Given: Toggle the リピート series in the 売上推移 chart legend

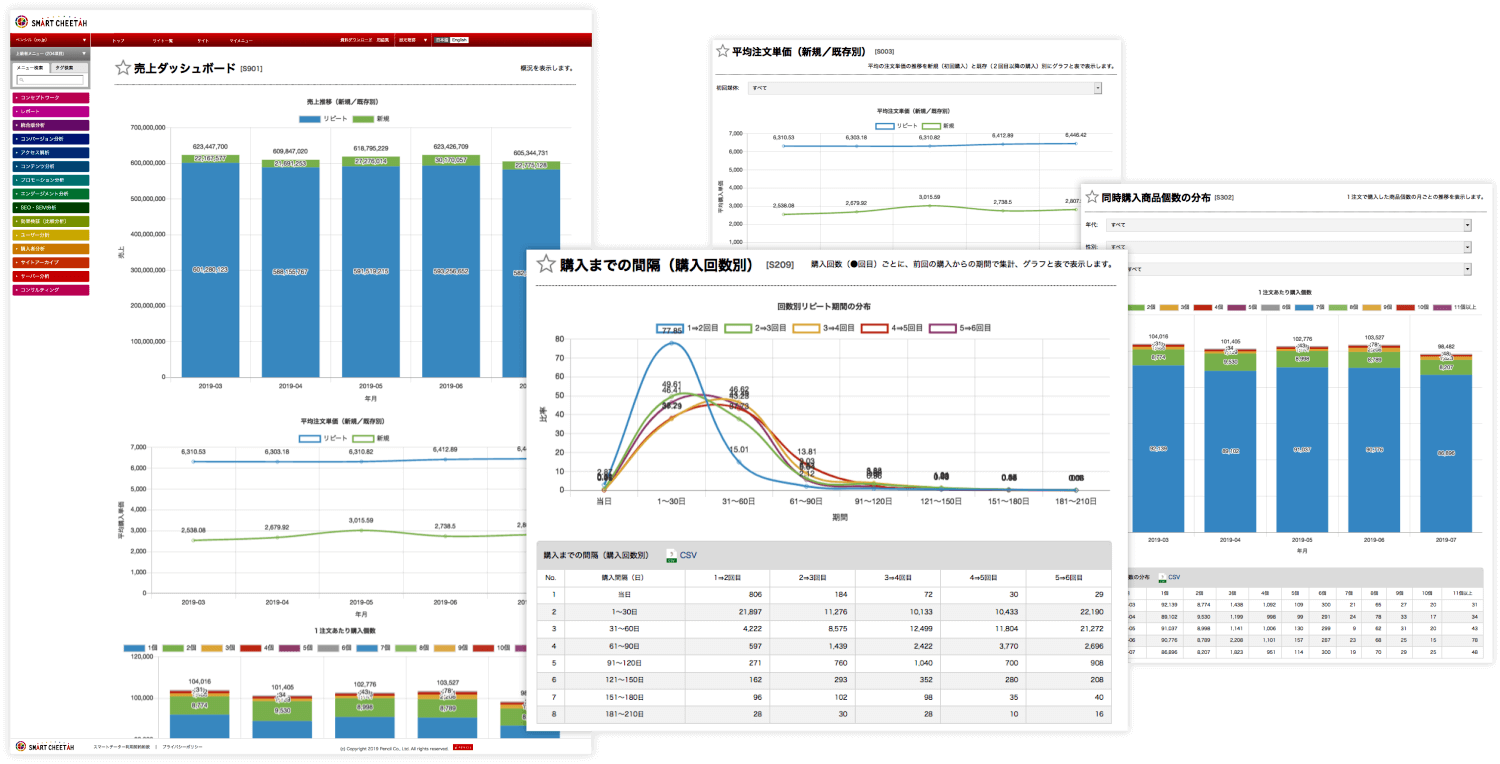Looking at the screenshot, I should [x=321, y=118].
